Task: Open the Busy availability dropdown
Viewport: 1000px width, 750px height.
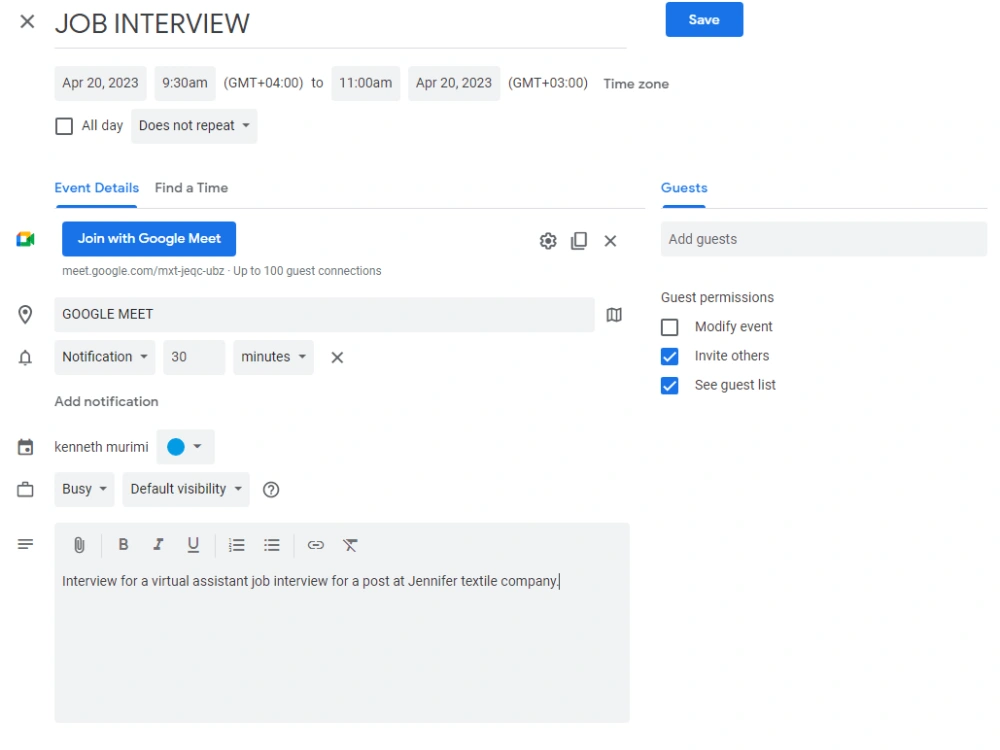Action: (x=84, y=490)
